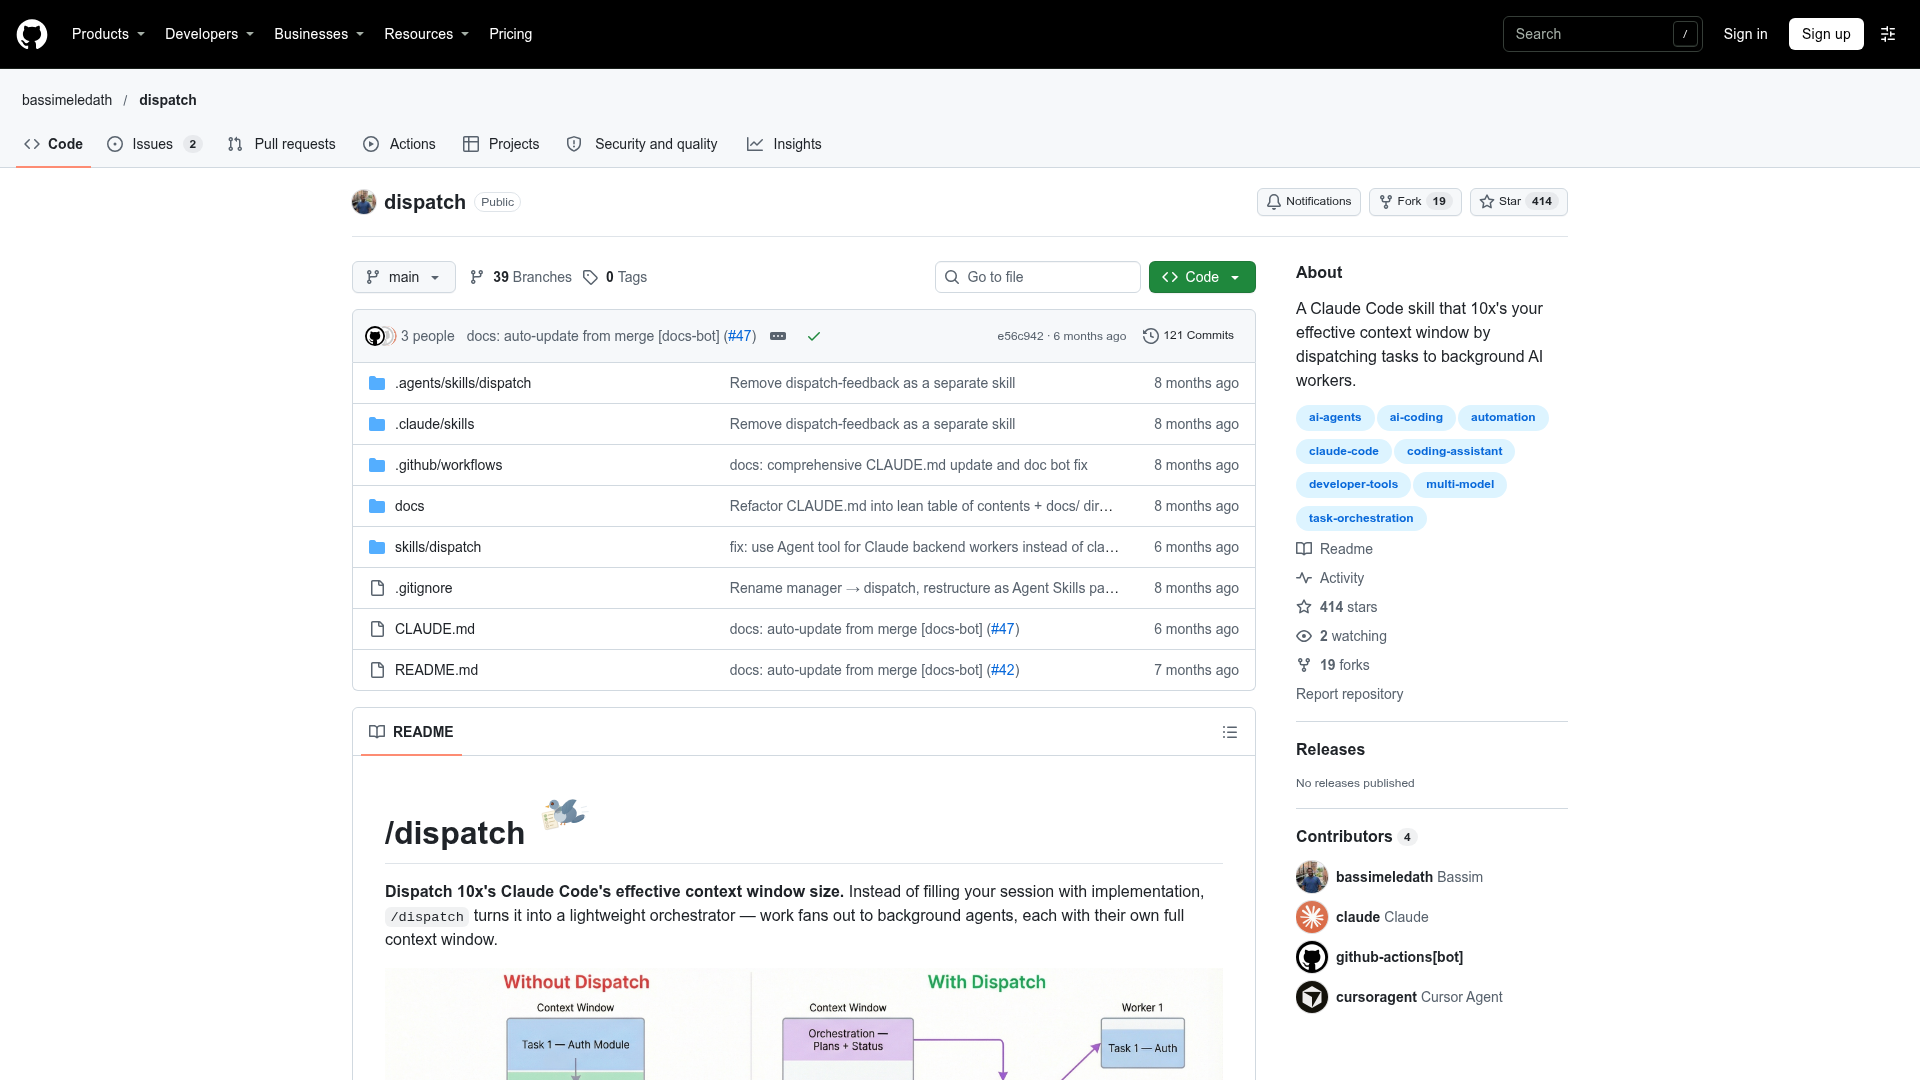This screenshot has width=1920, height=1080.
Task: Open the green Code dropdown button
Action: tap(1202, 277)
